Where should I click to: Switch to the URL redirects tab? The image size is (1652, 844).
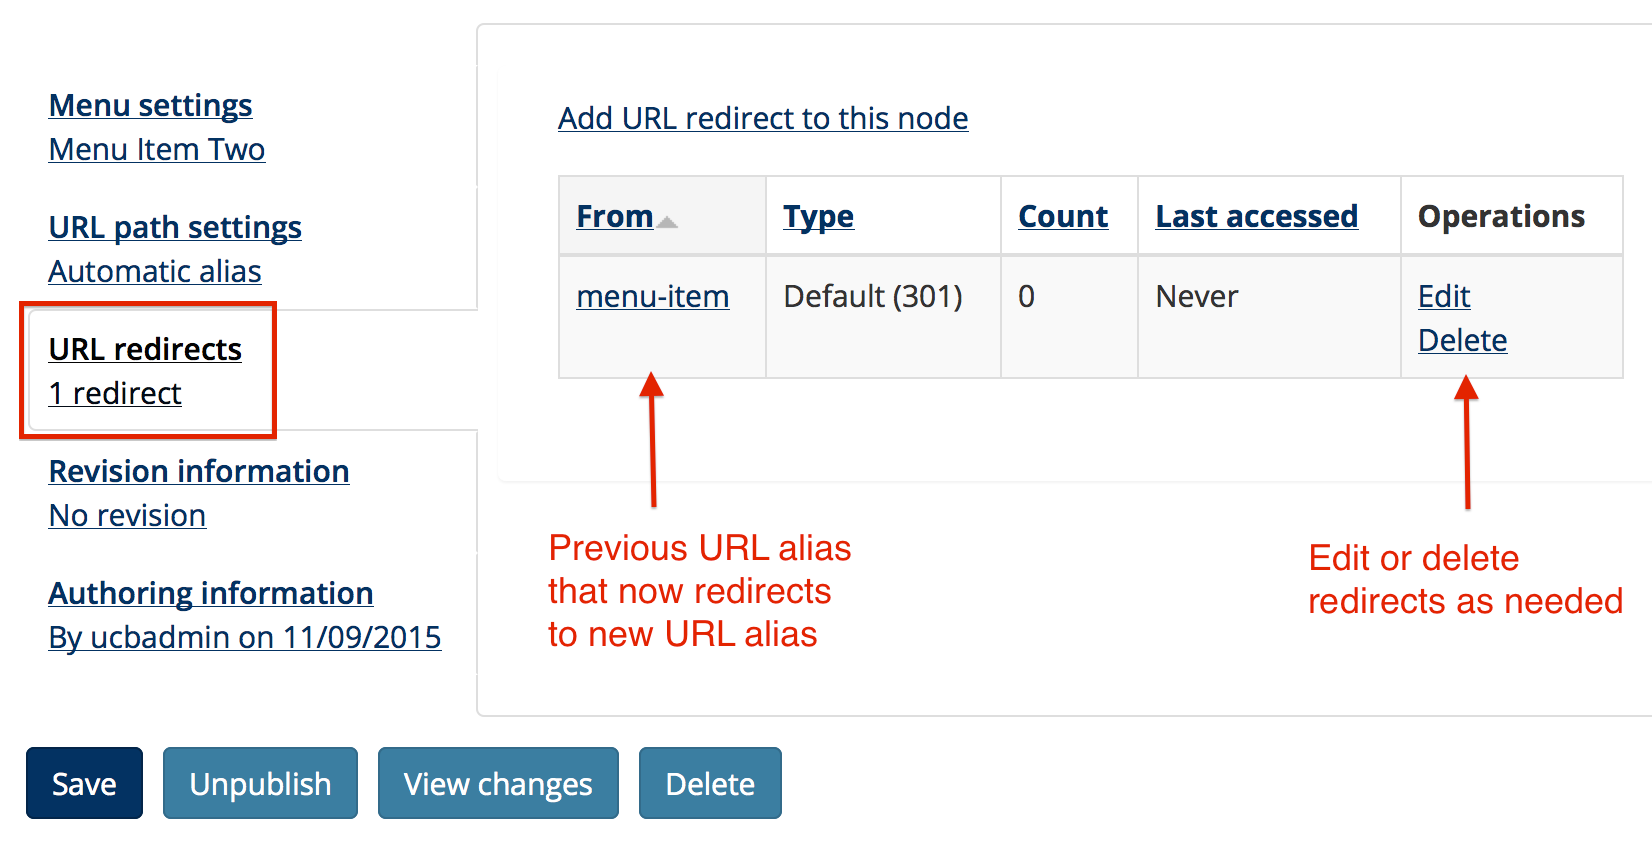(145, 349)
